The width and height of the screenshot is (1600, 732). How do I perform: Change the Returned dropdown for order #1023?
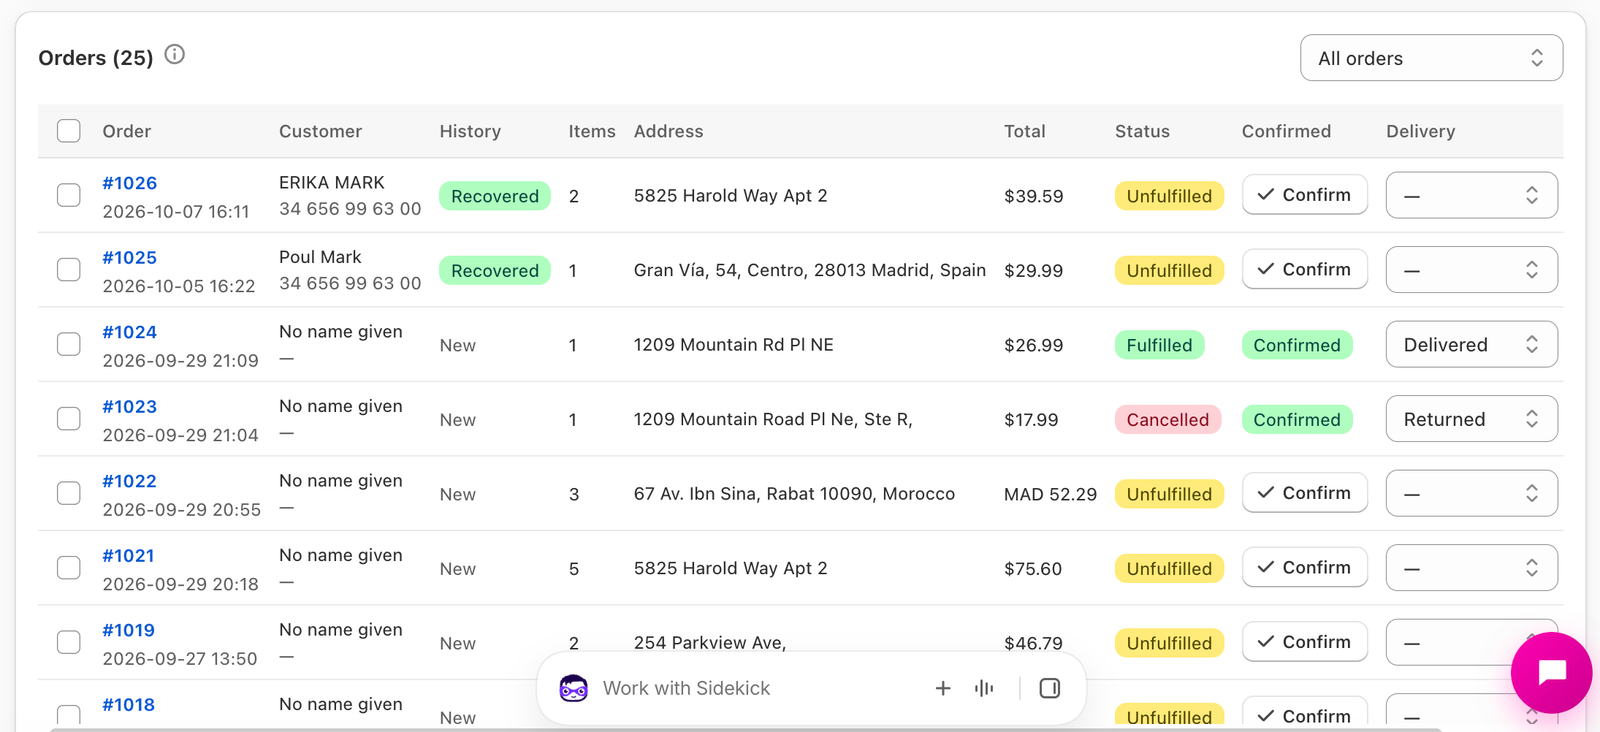tap(1471, 419)
